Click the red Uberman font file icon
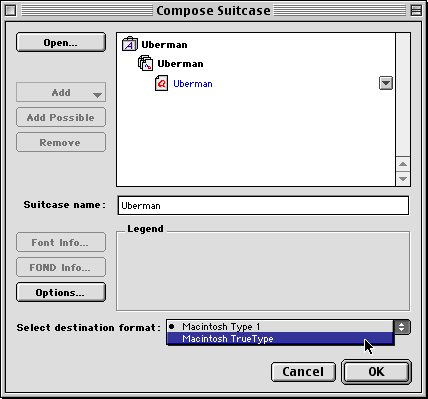428x399 pixels. coord(161,83)
